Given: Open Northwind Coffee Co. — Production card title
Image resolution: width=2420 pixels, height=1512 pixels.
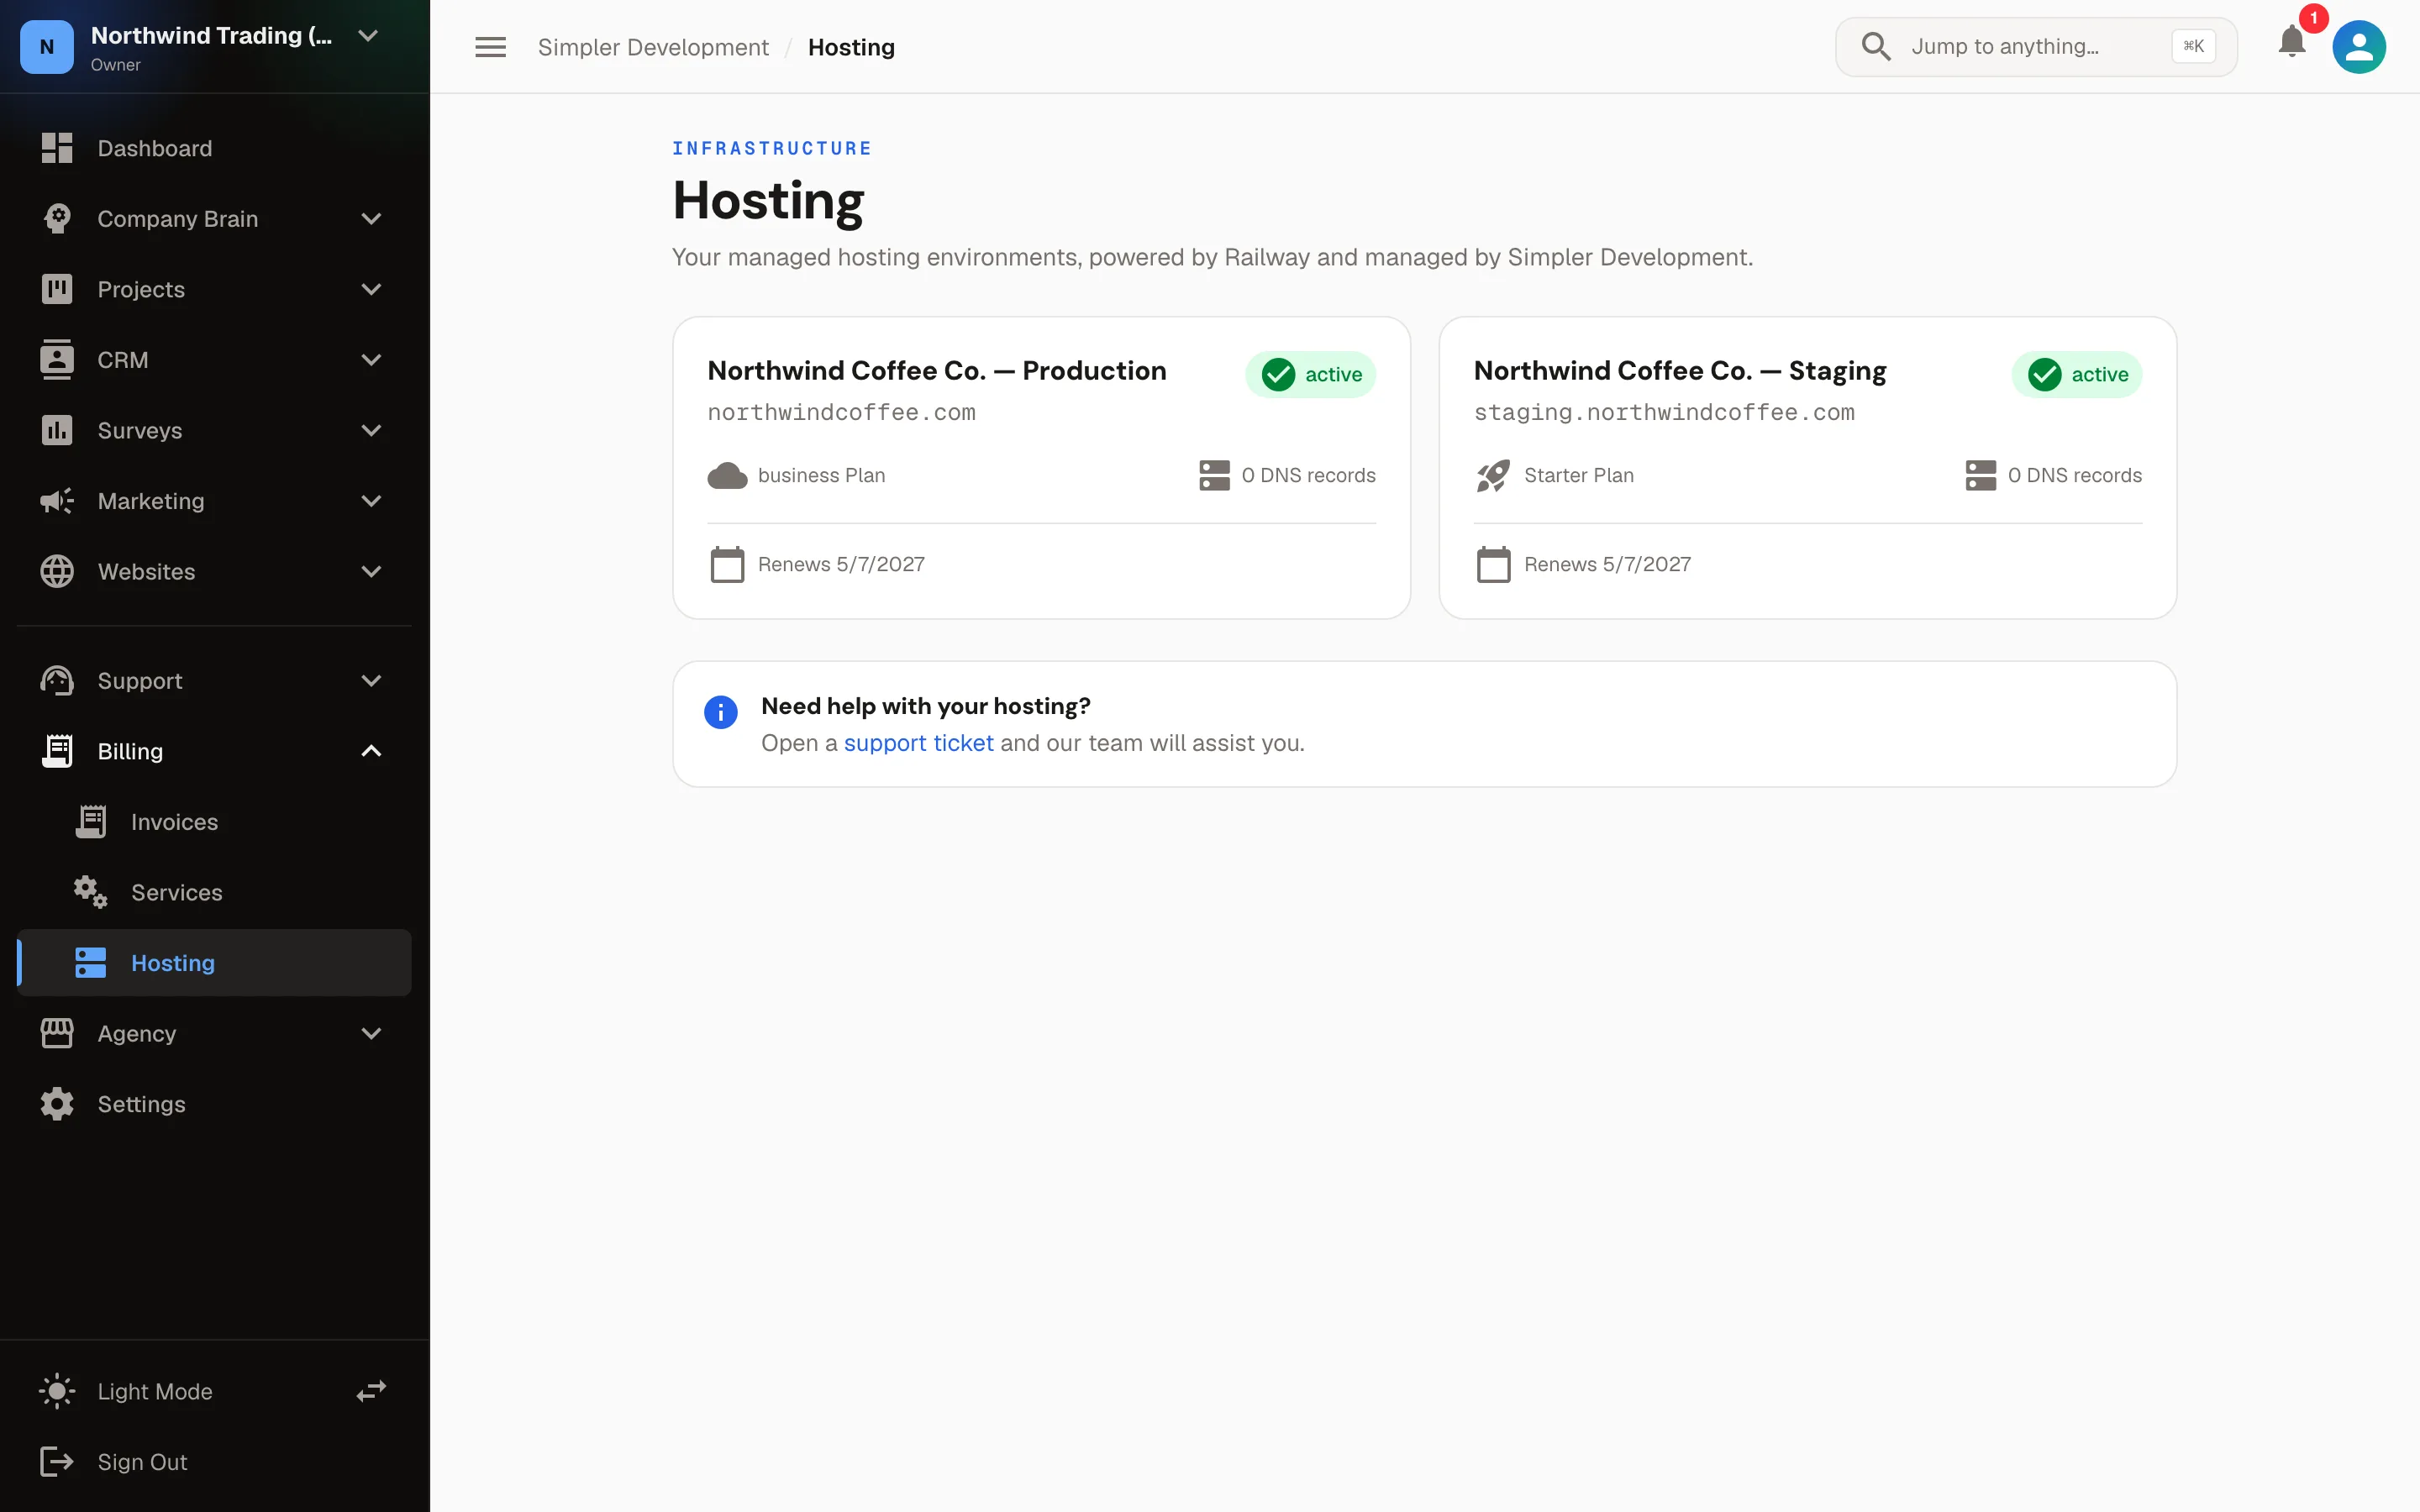Looking at the screenshot, I should pos(937,371).
